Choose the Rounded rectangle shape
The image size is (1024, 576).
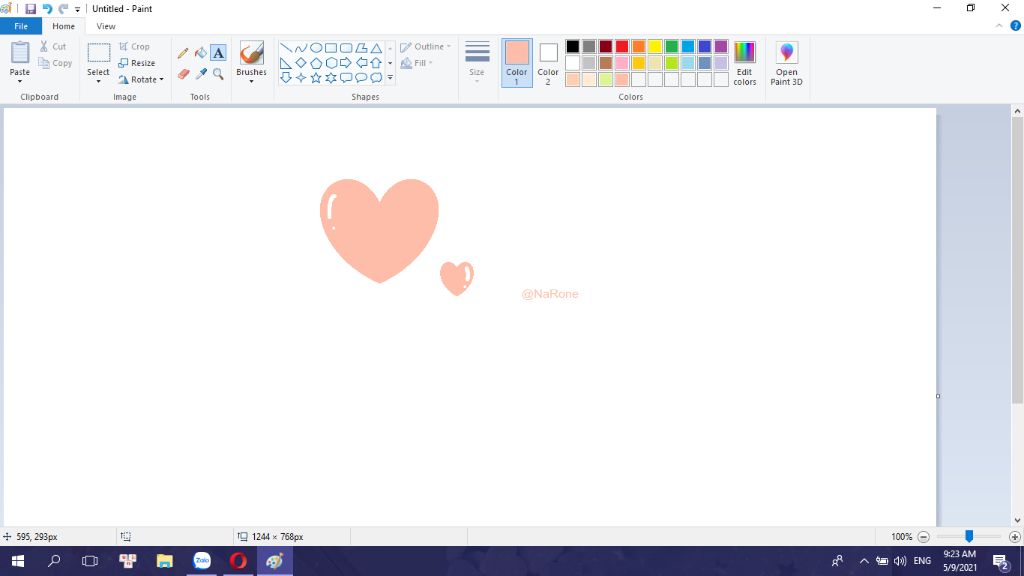346,48
